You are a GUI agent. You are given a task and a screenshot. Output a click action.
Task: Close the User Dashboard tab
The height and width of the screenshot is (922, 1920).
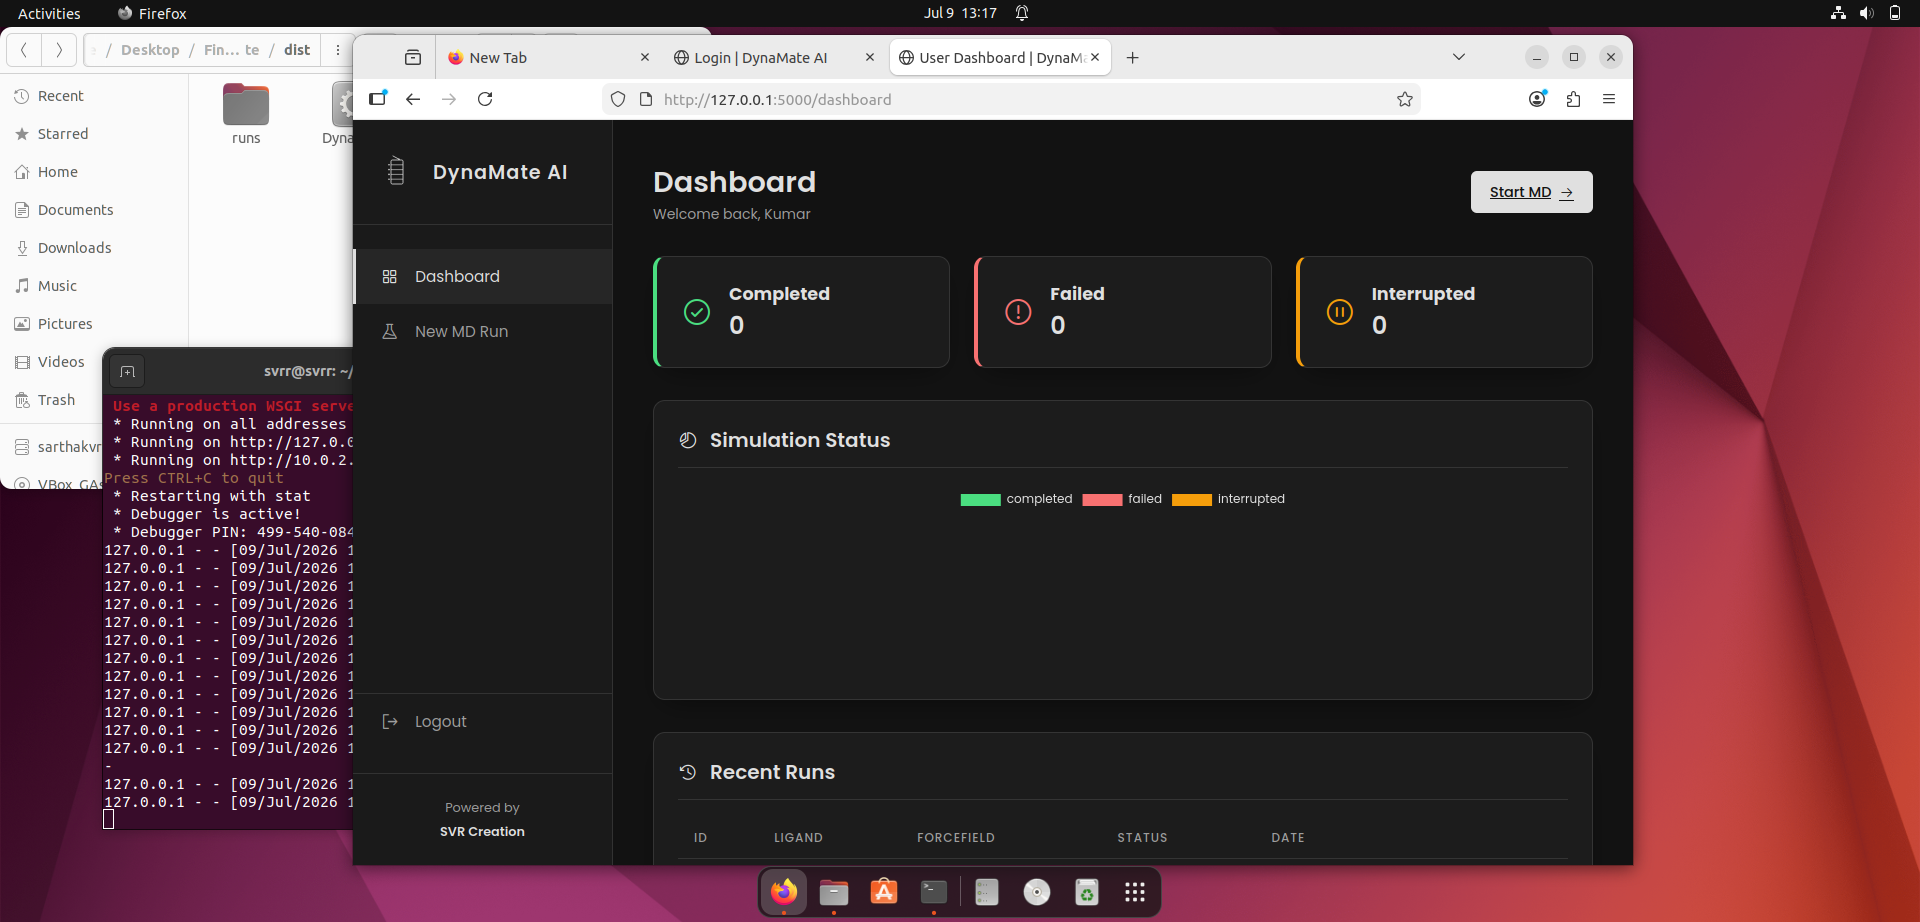pyautogui.click(x=1095, y=57)
